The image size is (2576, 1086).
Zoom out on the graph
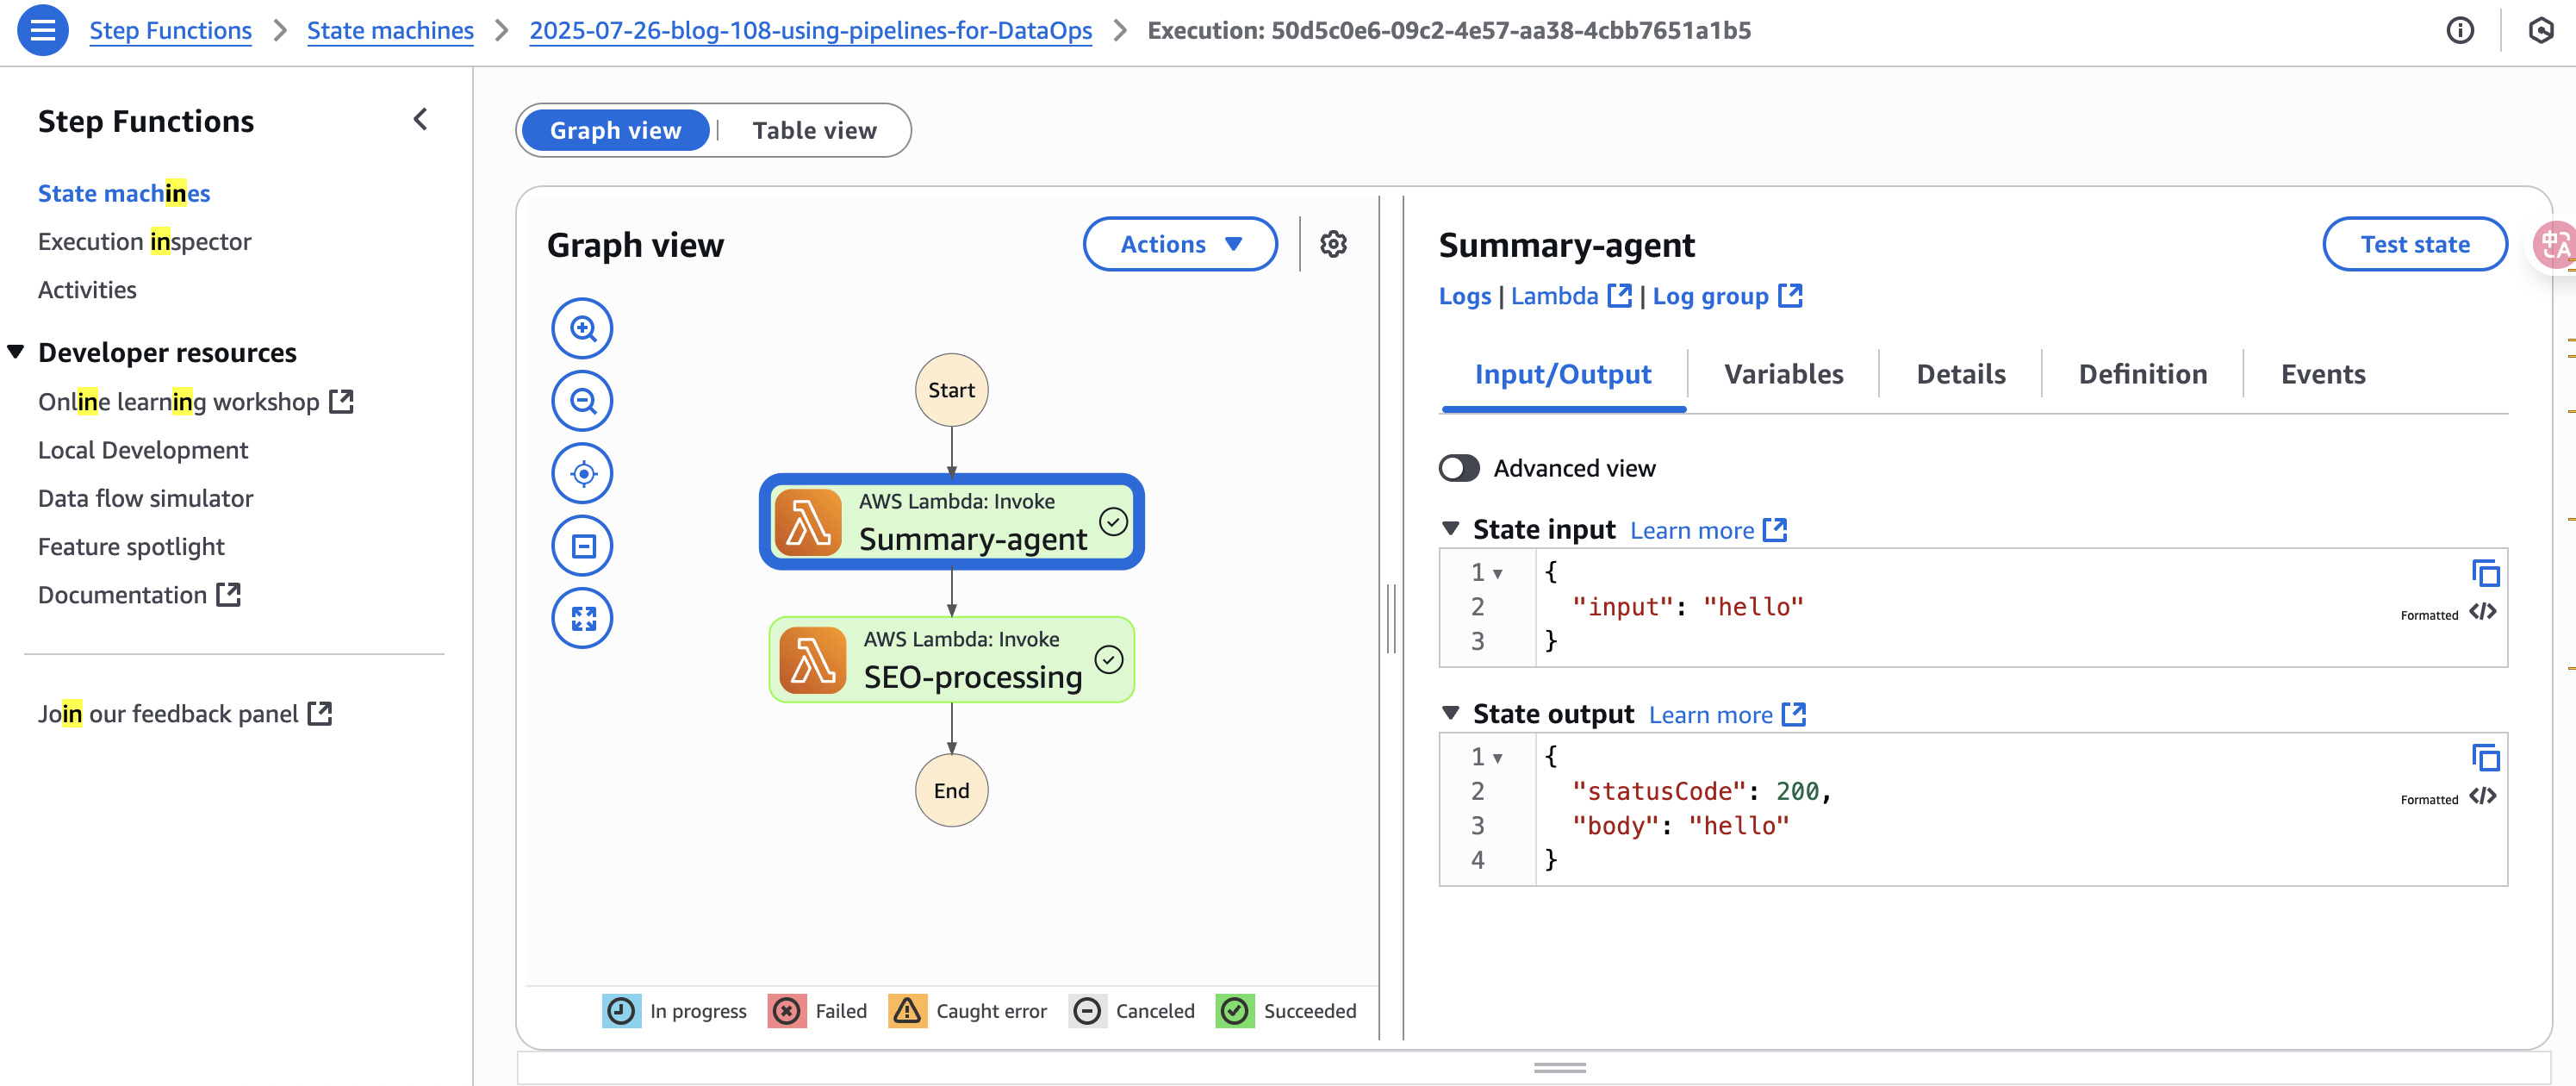[582, 401]
